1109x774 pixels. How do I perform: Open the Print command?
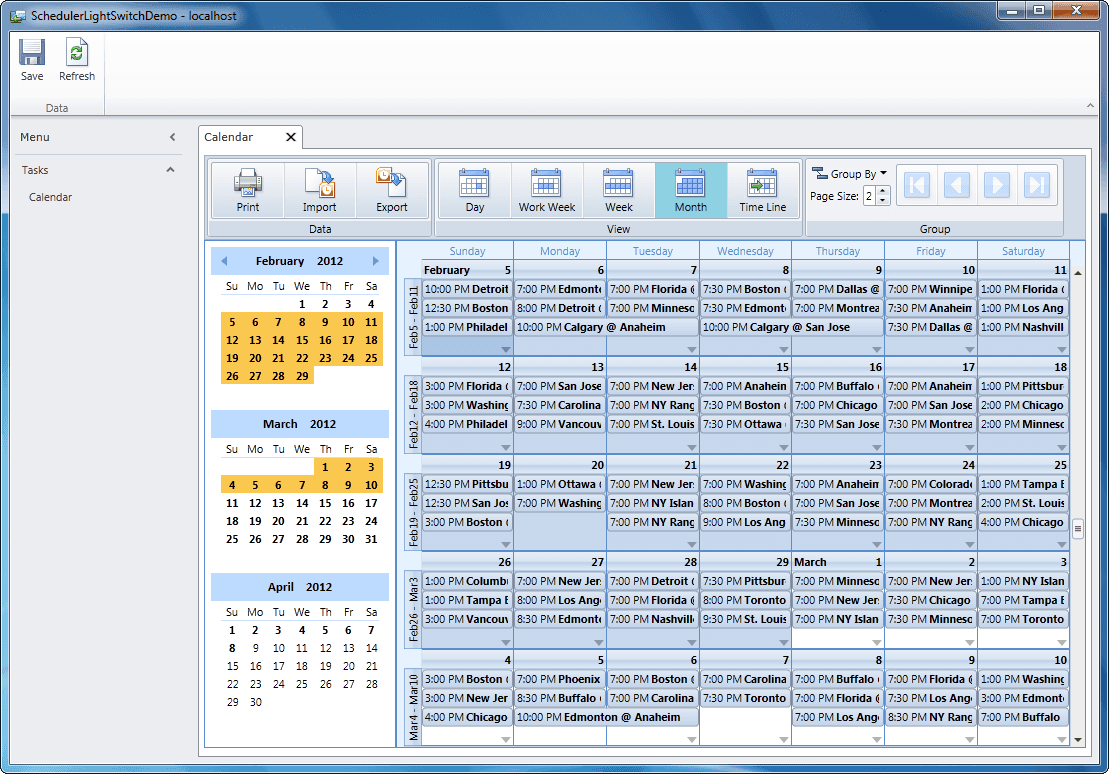(x=248, y=190)
